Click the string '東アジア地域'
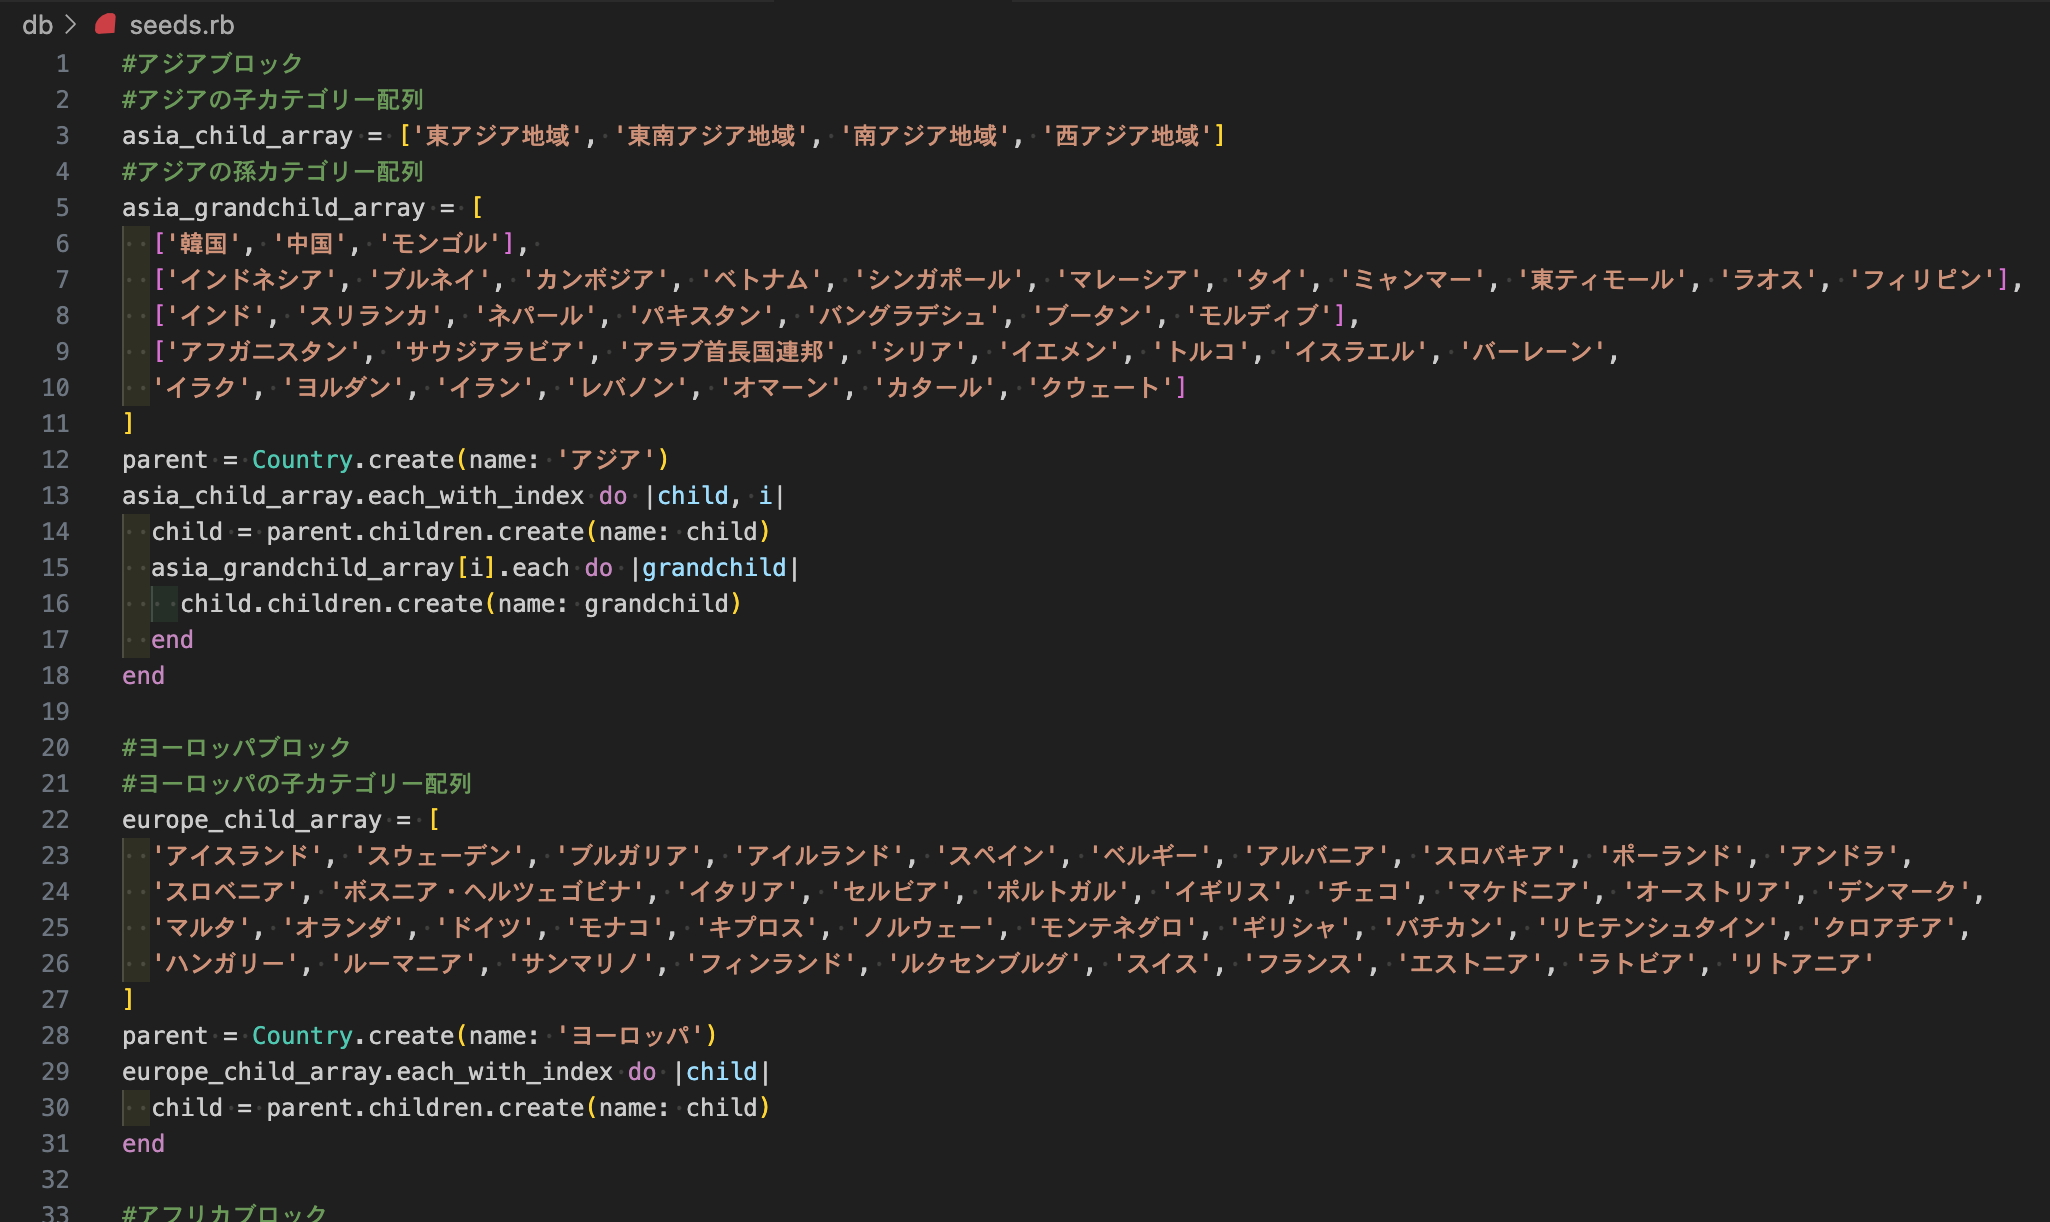 498,136
